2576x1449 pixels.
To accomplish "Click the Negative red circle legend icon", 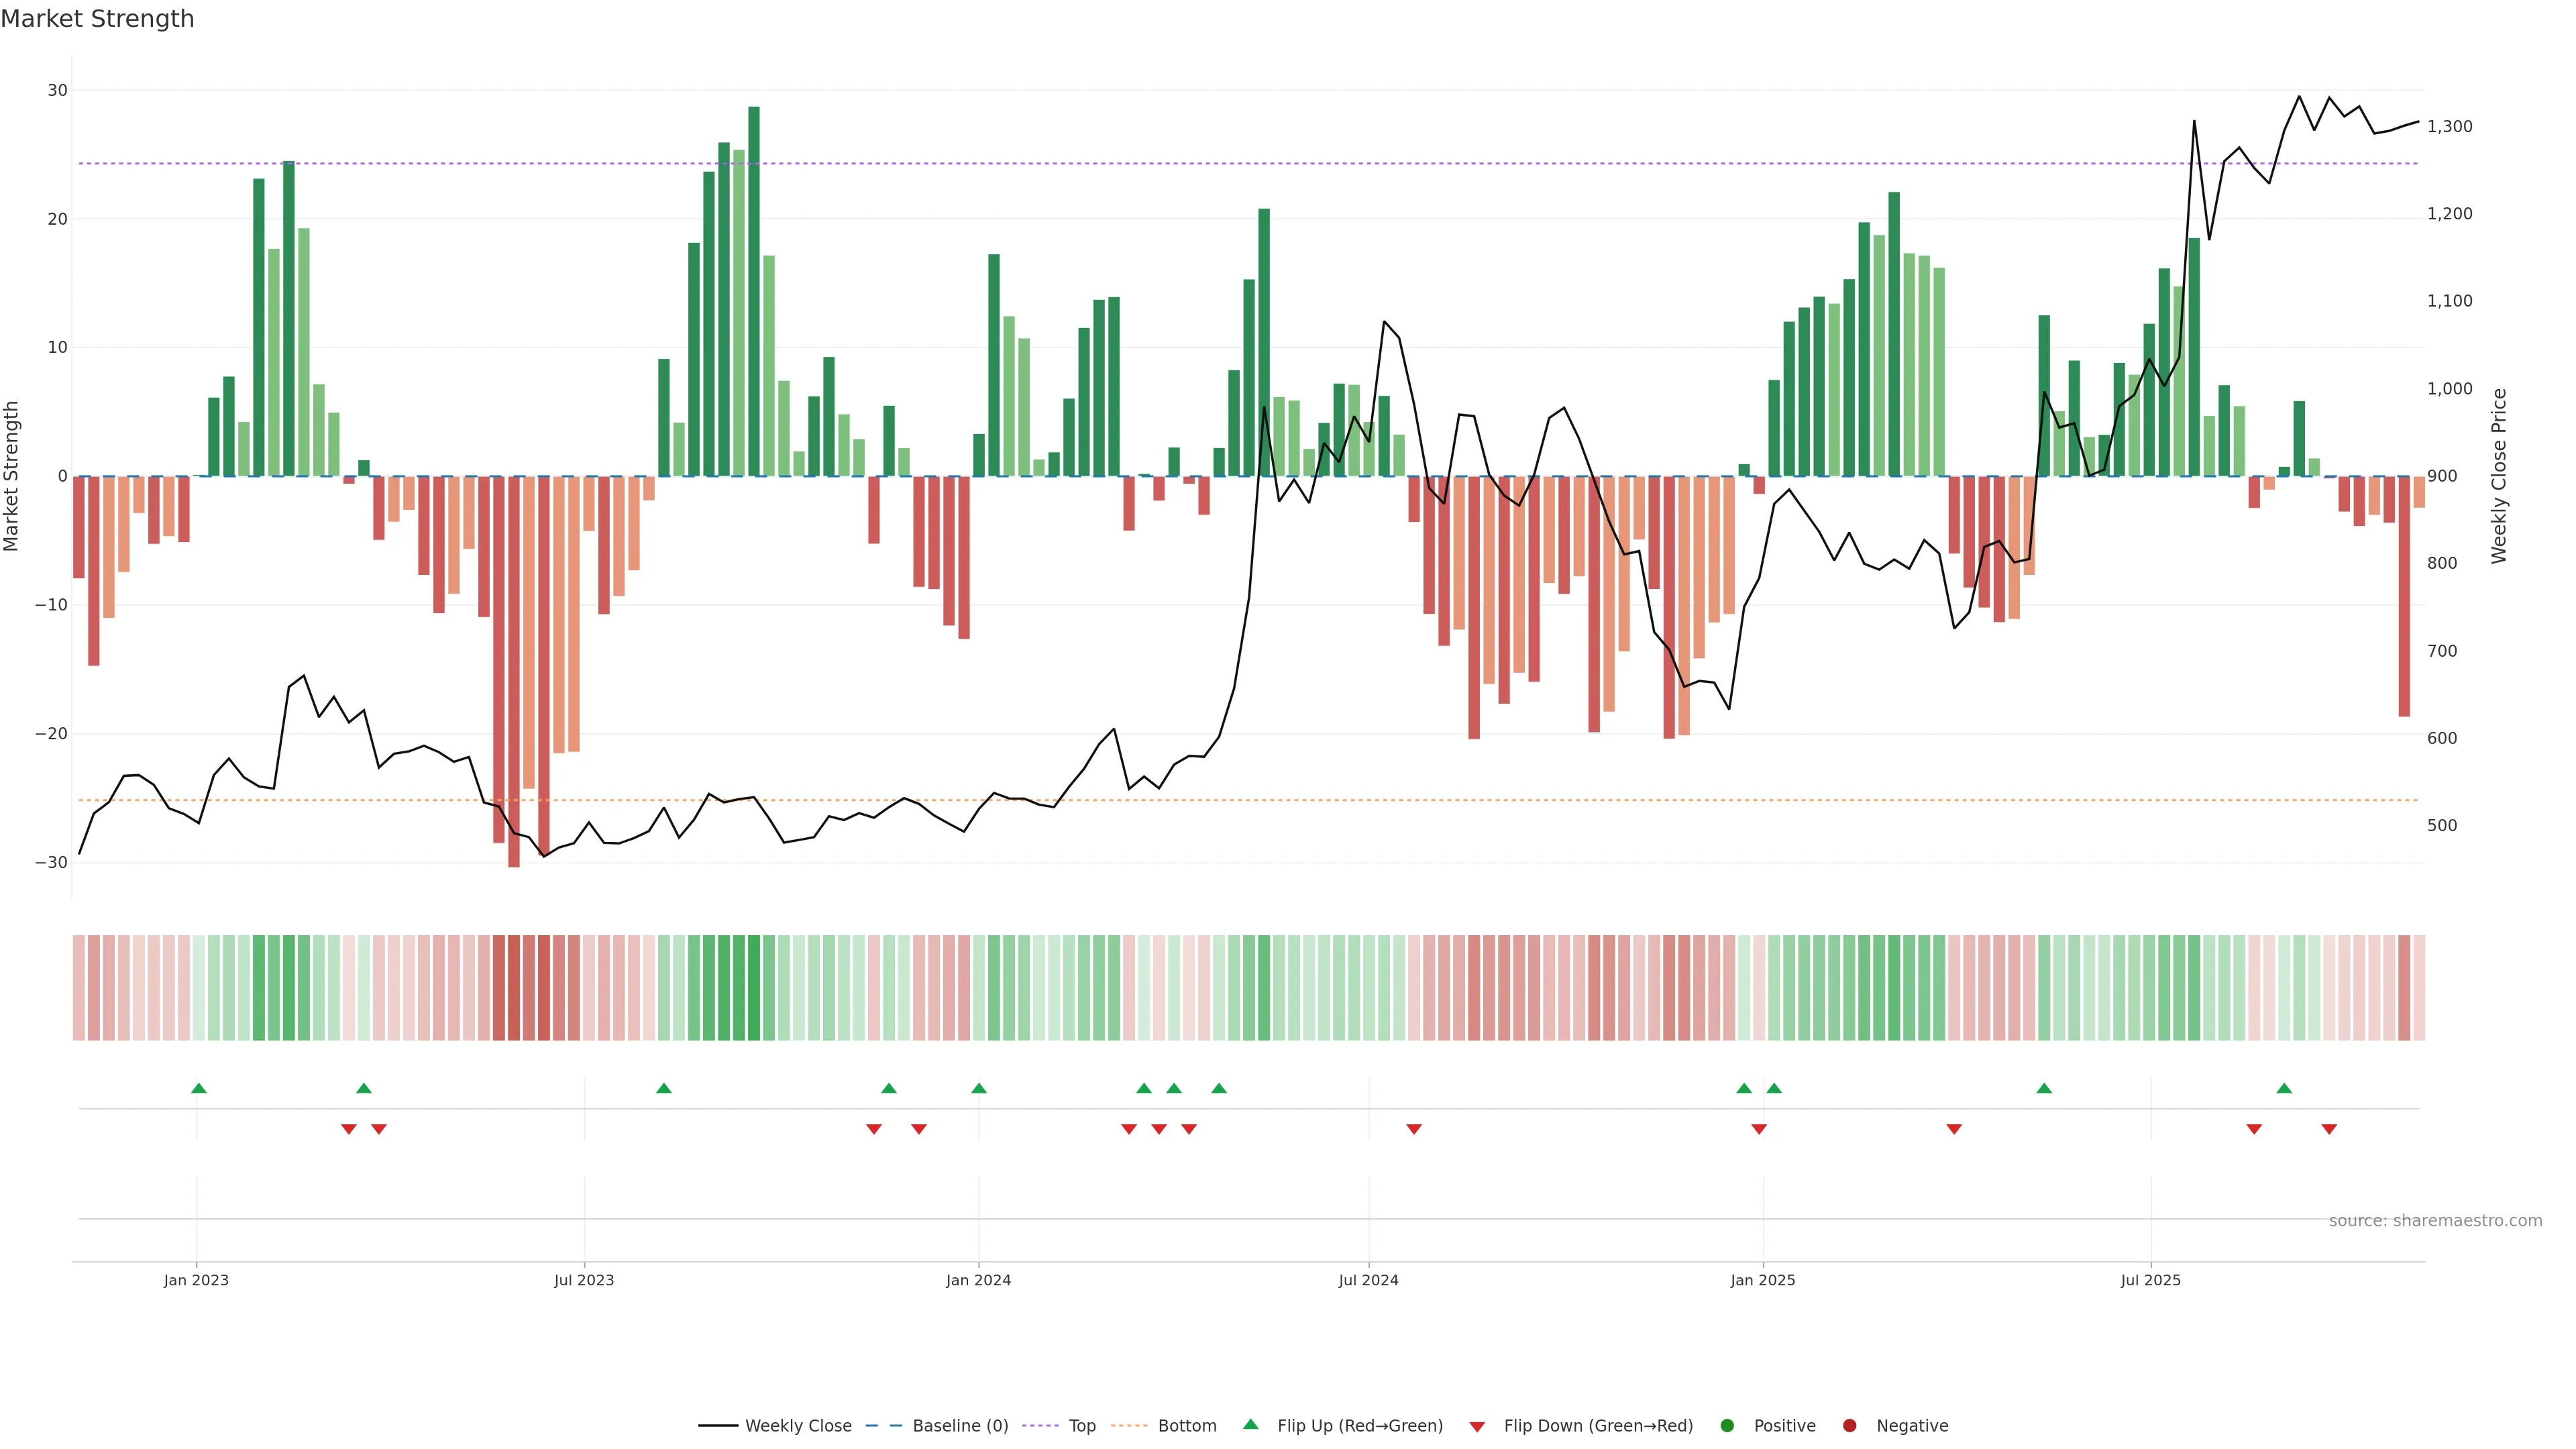I will [x=1849, y=1425].
